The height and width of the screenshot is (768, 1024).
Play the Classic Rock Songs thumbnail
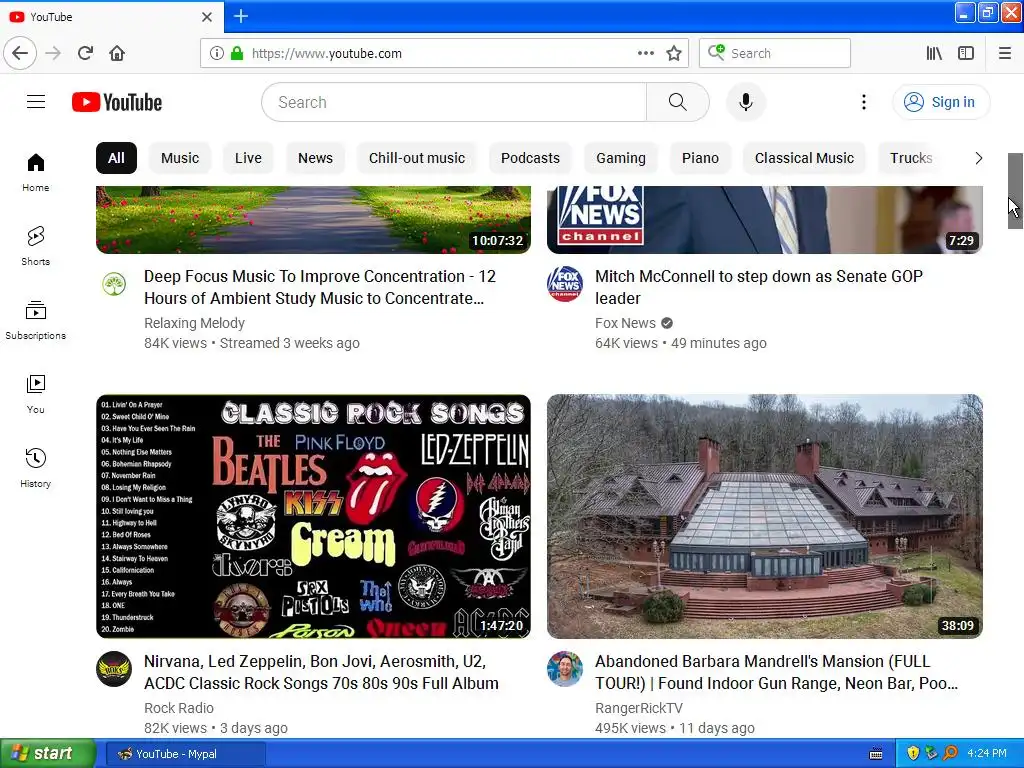pyautogui.click(x=313, y=516)
